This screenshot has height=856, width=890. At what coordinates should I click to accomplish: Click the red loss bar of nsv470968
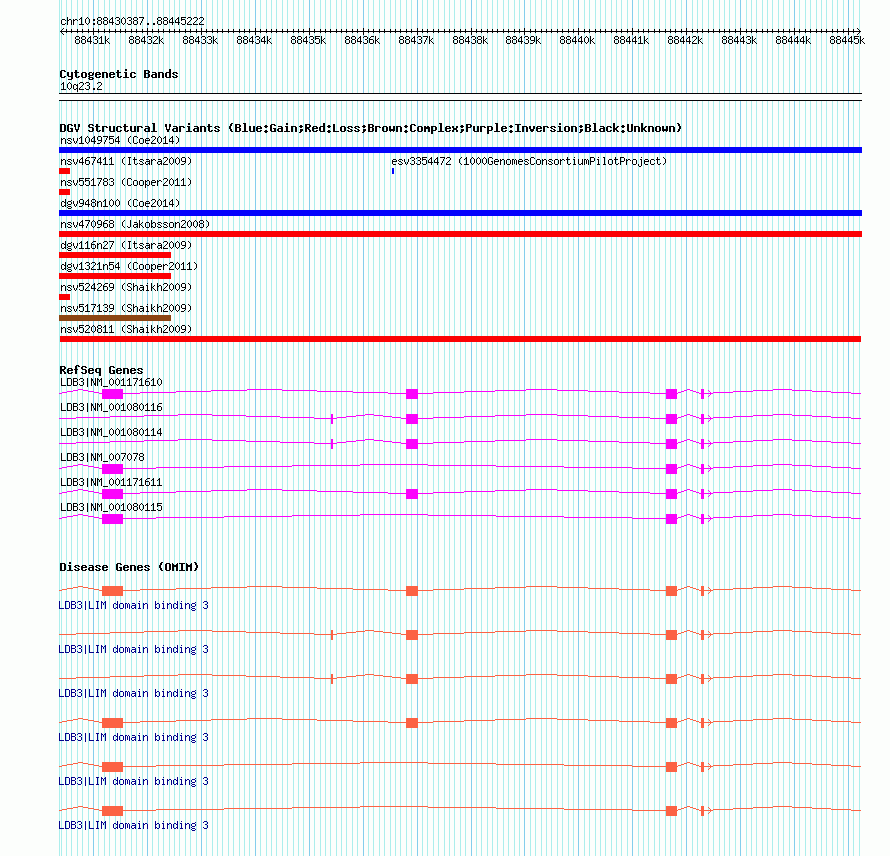(x=460, y=234)
